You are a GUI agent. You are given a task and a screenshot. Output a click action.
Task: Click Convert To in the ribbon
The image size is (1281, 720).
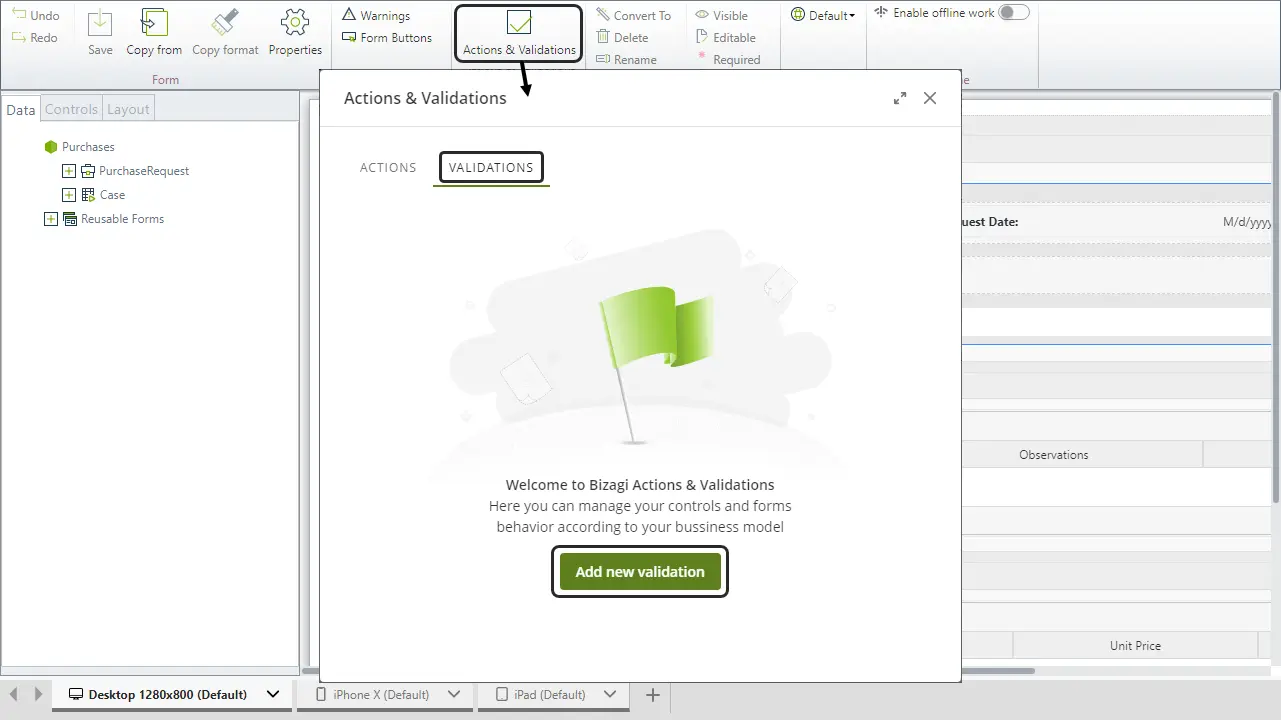pyautogui.click(x=634, y=15)
